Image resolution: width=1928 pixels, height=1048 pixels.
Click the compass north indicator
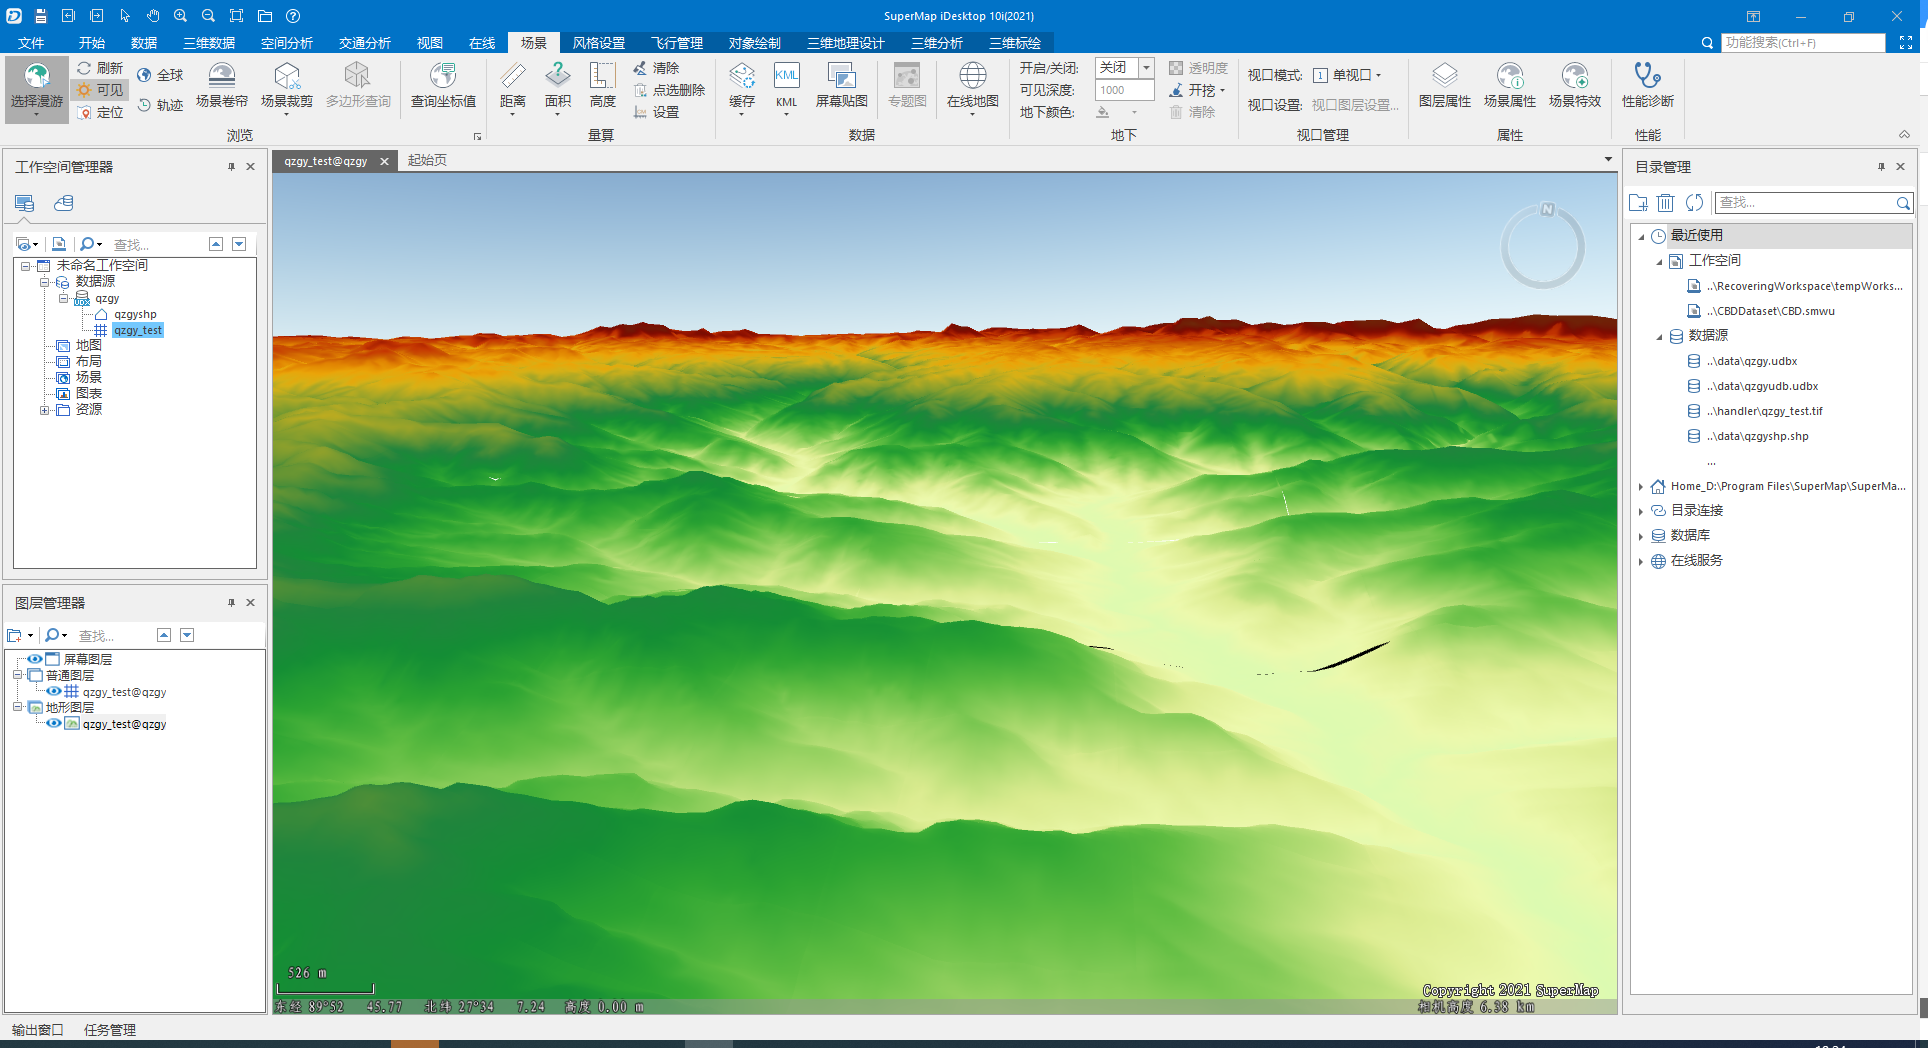pyautogui.click(x=1547, y=209)
